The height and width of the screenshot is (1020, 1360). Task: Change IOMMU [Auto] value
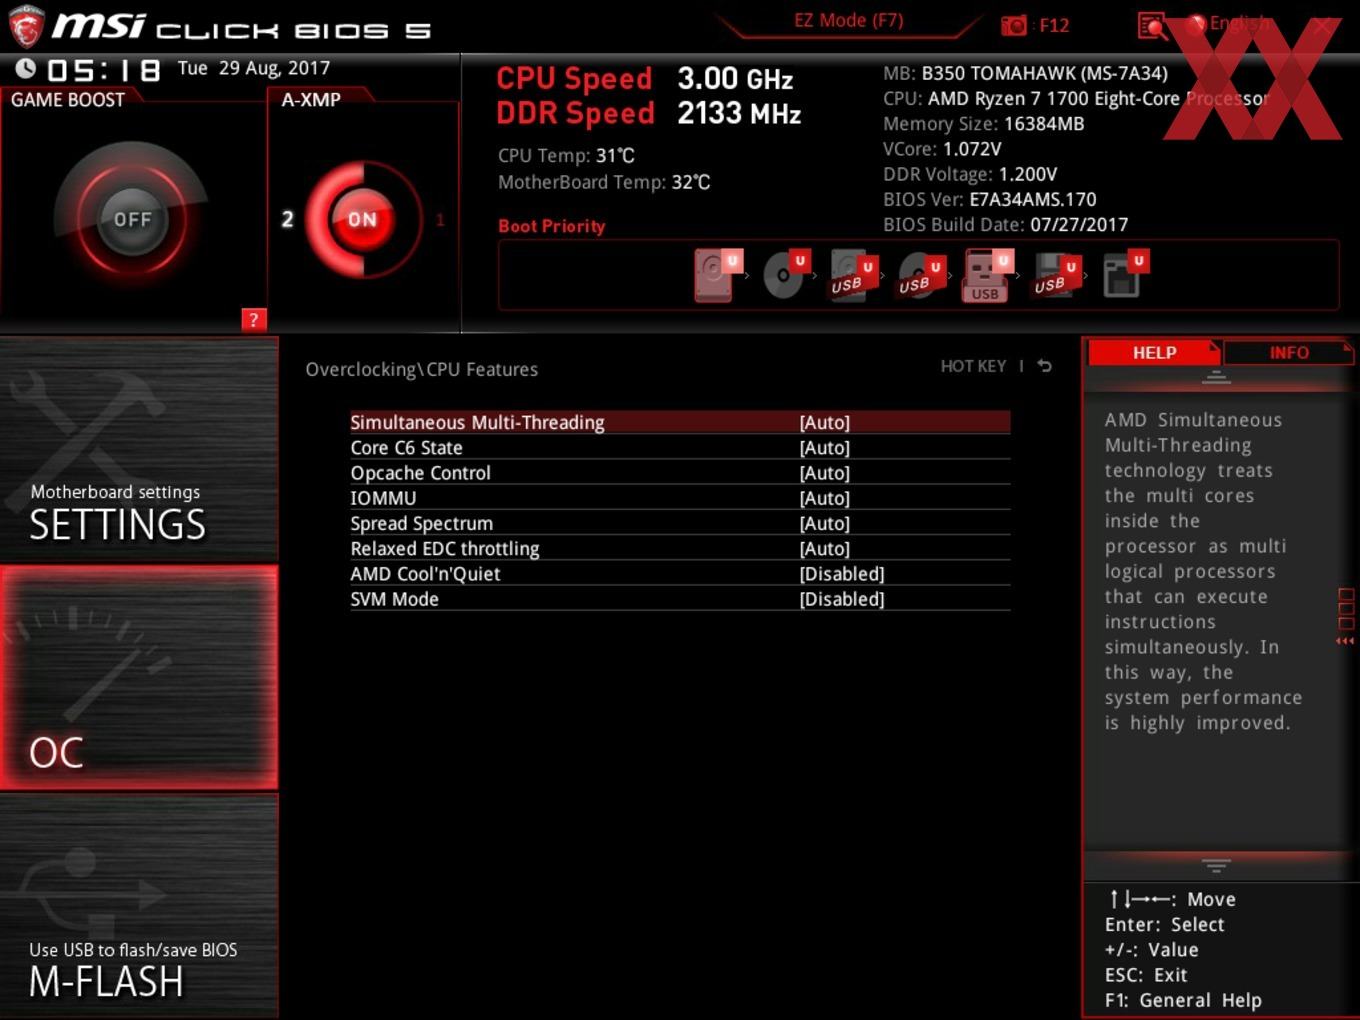coord(825,498)
